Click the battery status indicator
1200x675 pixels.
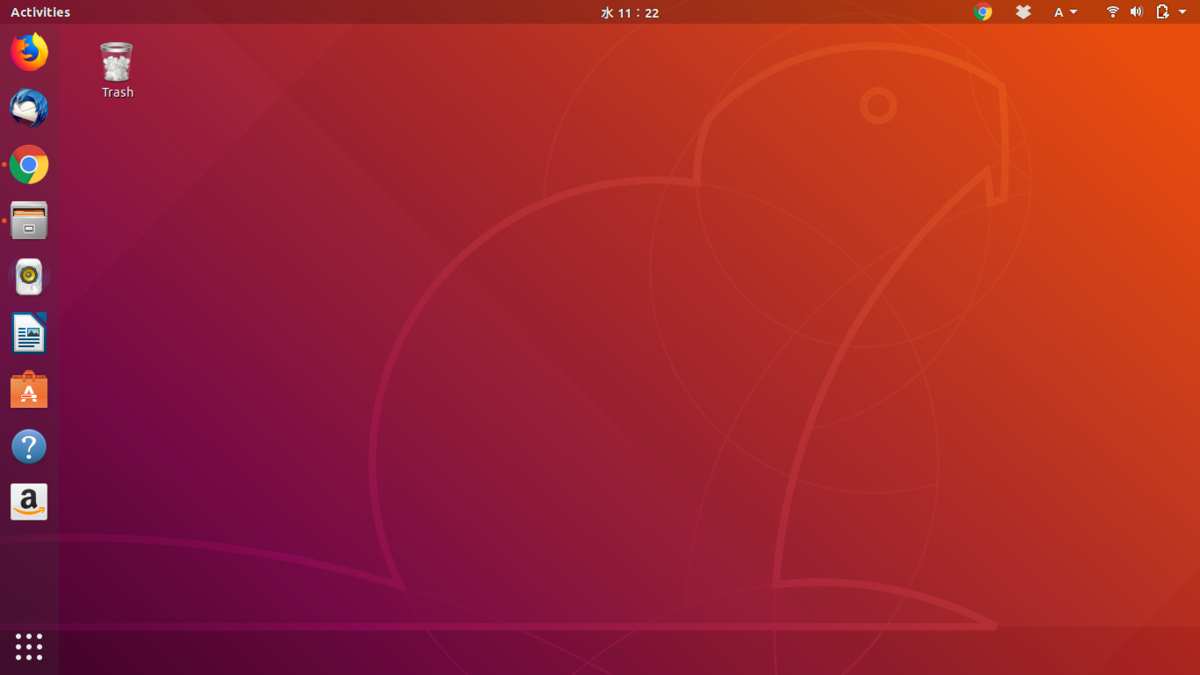(1160, 12)
